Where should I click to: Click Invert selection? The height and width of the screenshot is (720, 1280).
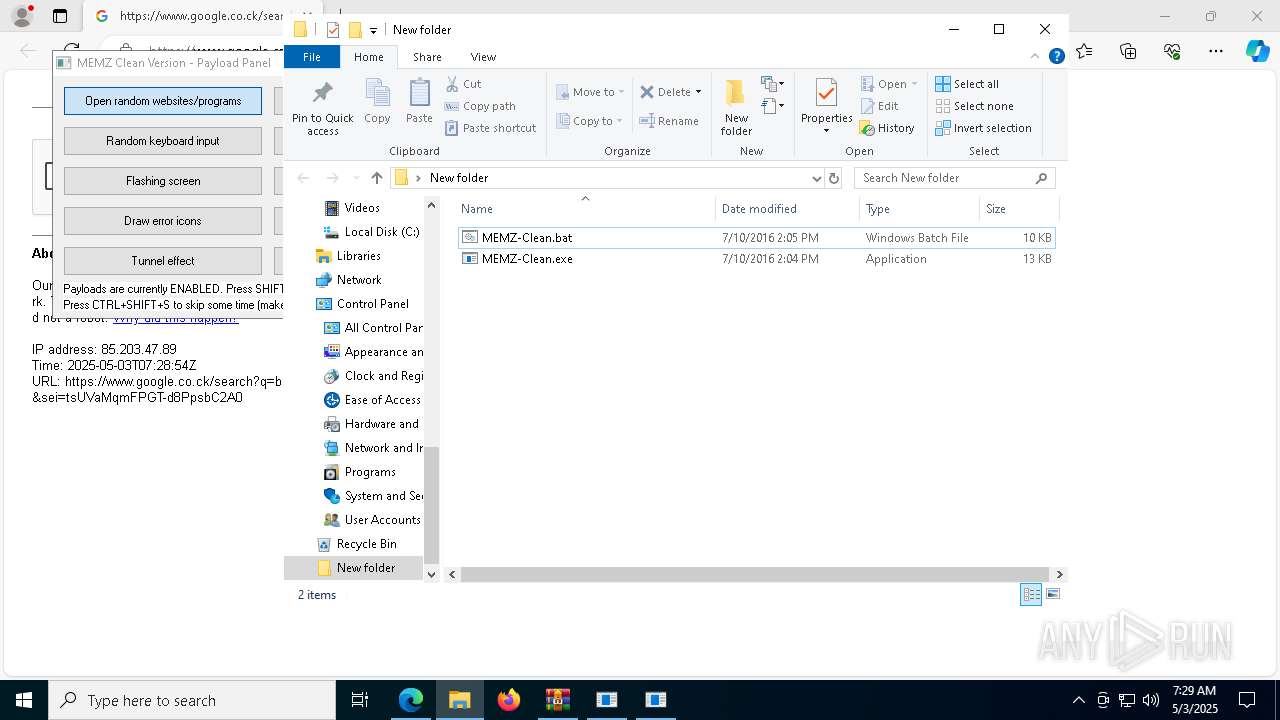(x=983, y=128)
